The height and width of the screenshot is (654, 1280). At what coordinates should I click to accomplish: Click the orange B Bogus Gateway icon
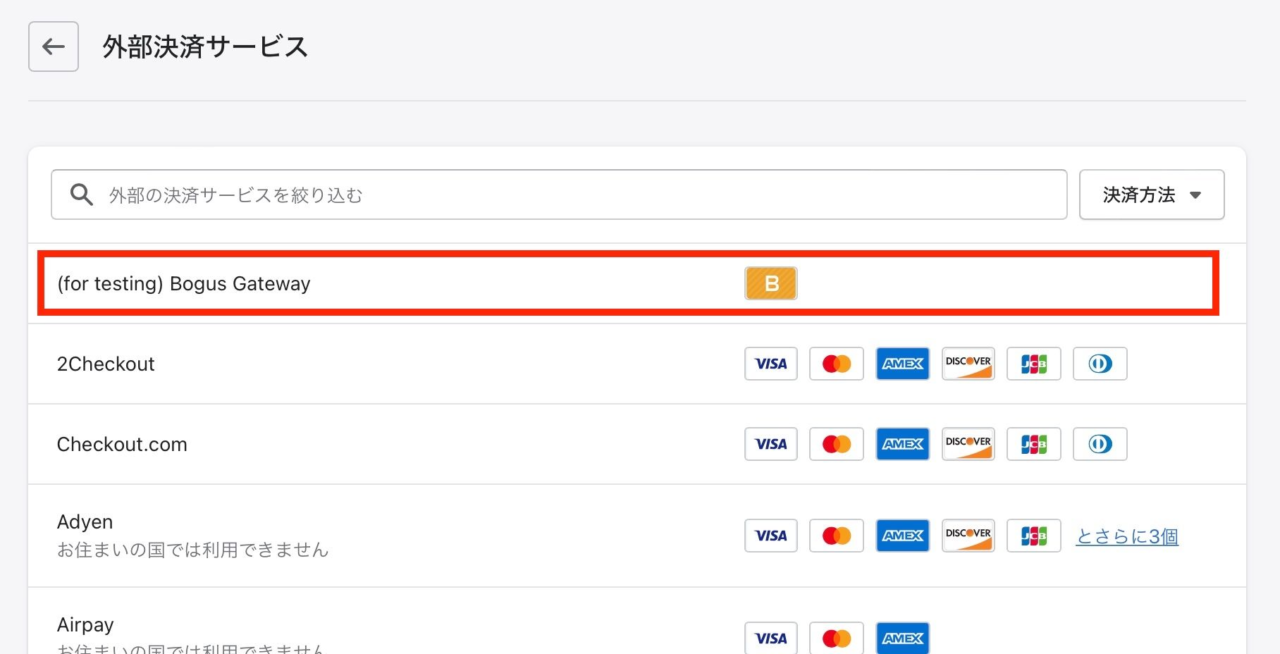pyautogui.click(x=771, y=284)
